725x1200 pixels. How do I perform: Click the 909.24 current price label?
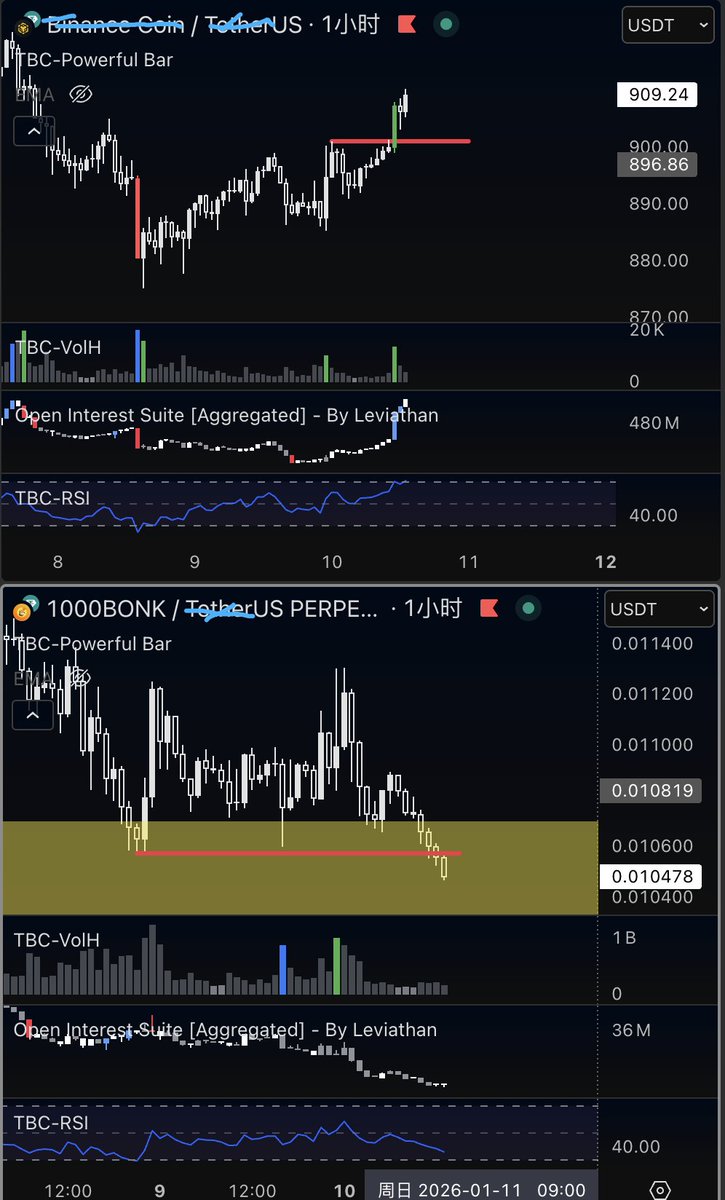[655, 95]
